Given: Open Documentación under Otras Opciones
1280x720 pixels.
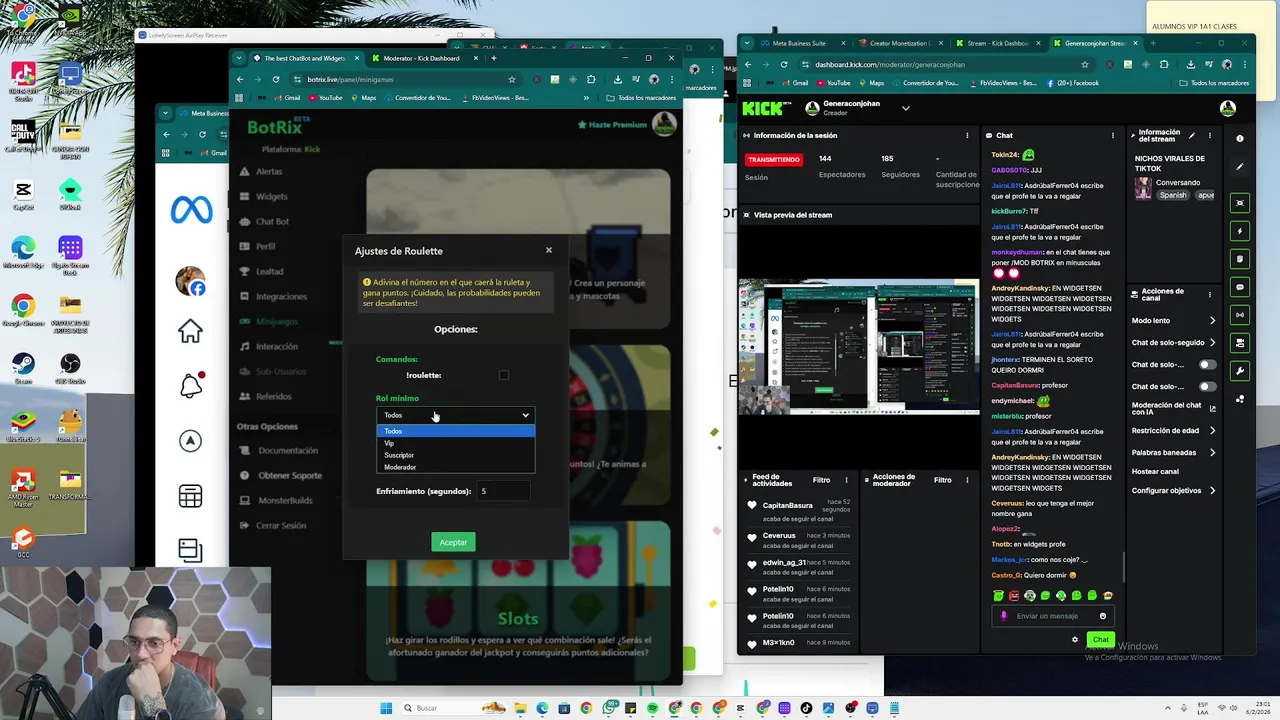Looking at the screenshot, I should pos(288,450).
